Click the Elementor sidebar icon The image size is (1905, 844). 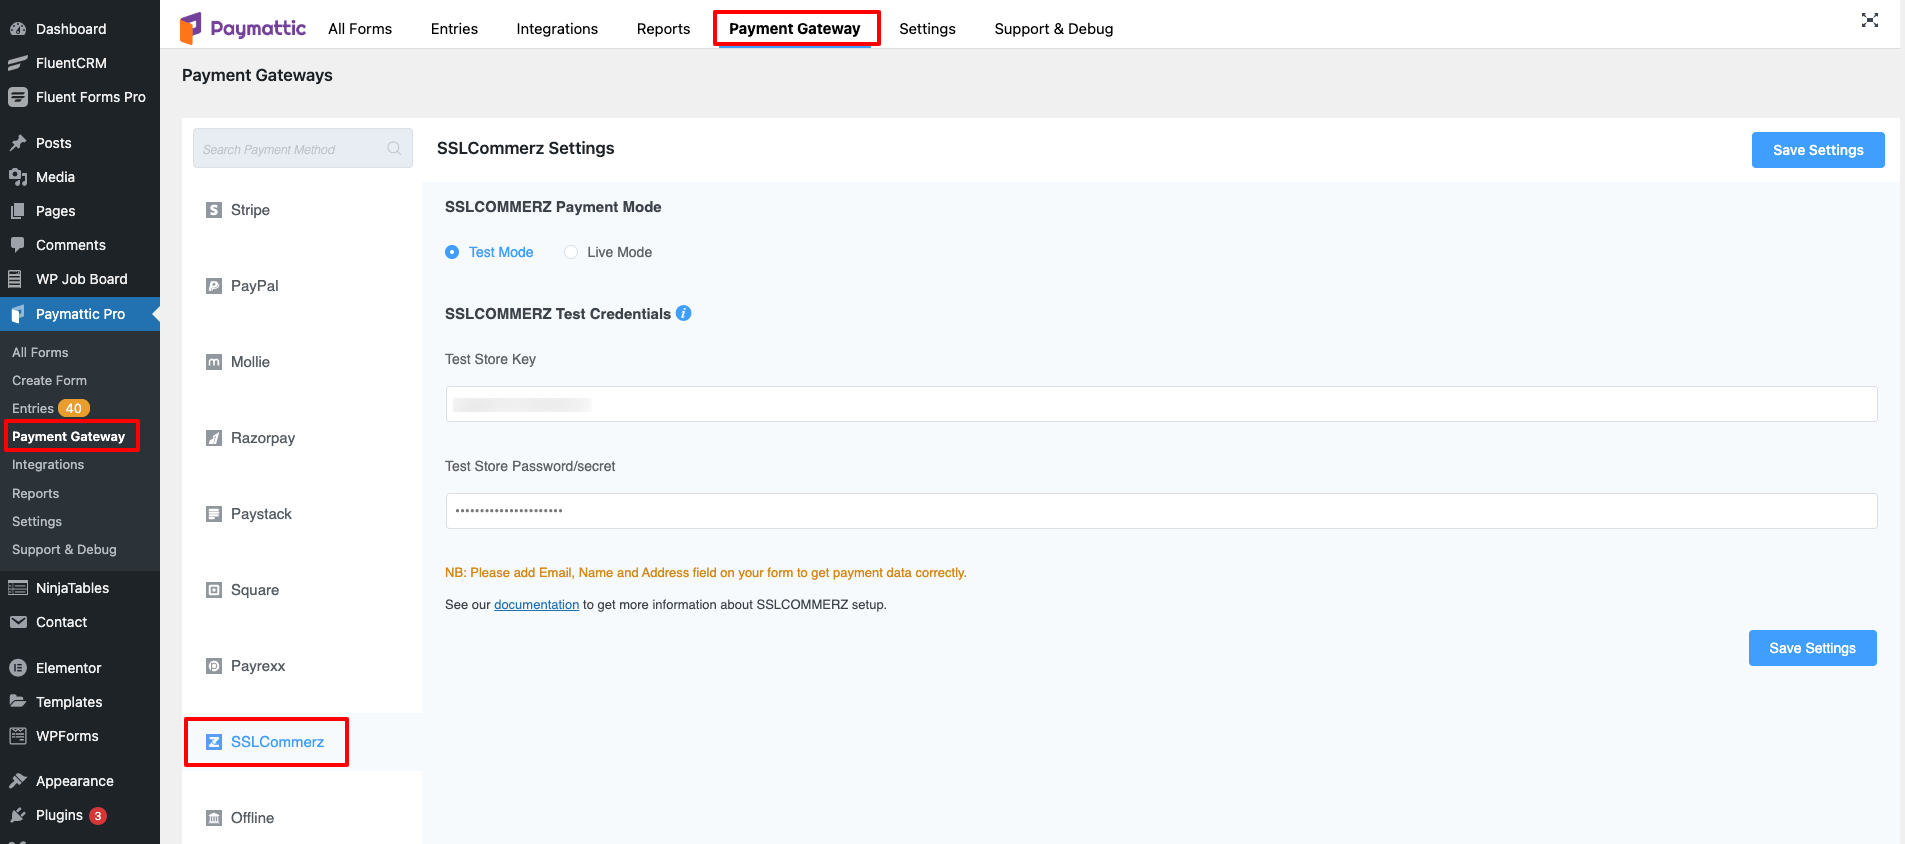point(17,668)
